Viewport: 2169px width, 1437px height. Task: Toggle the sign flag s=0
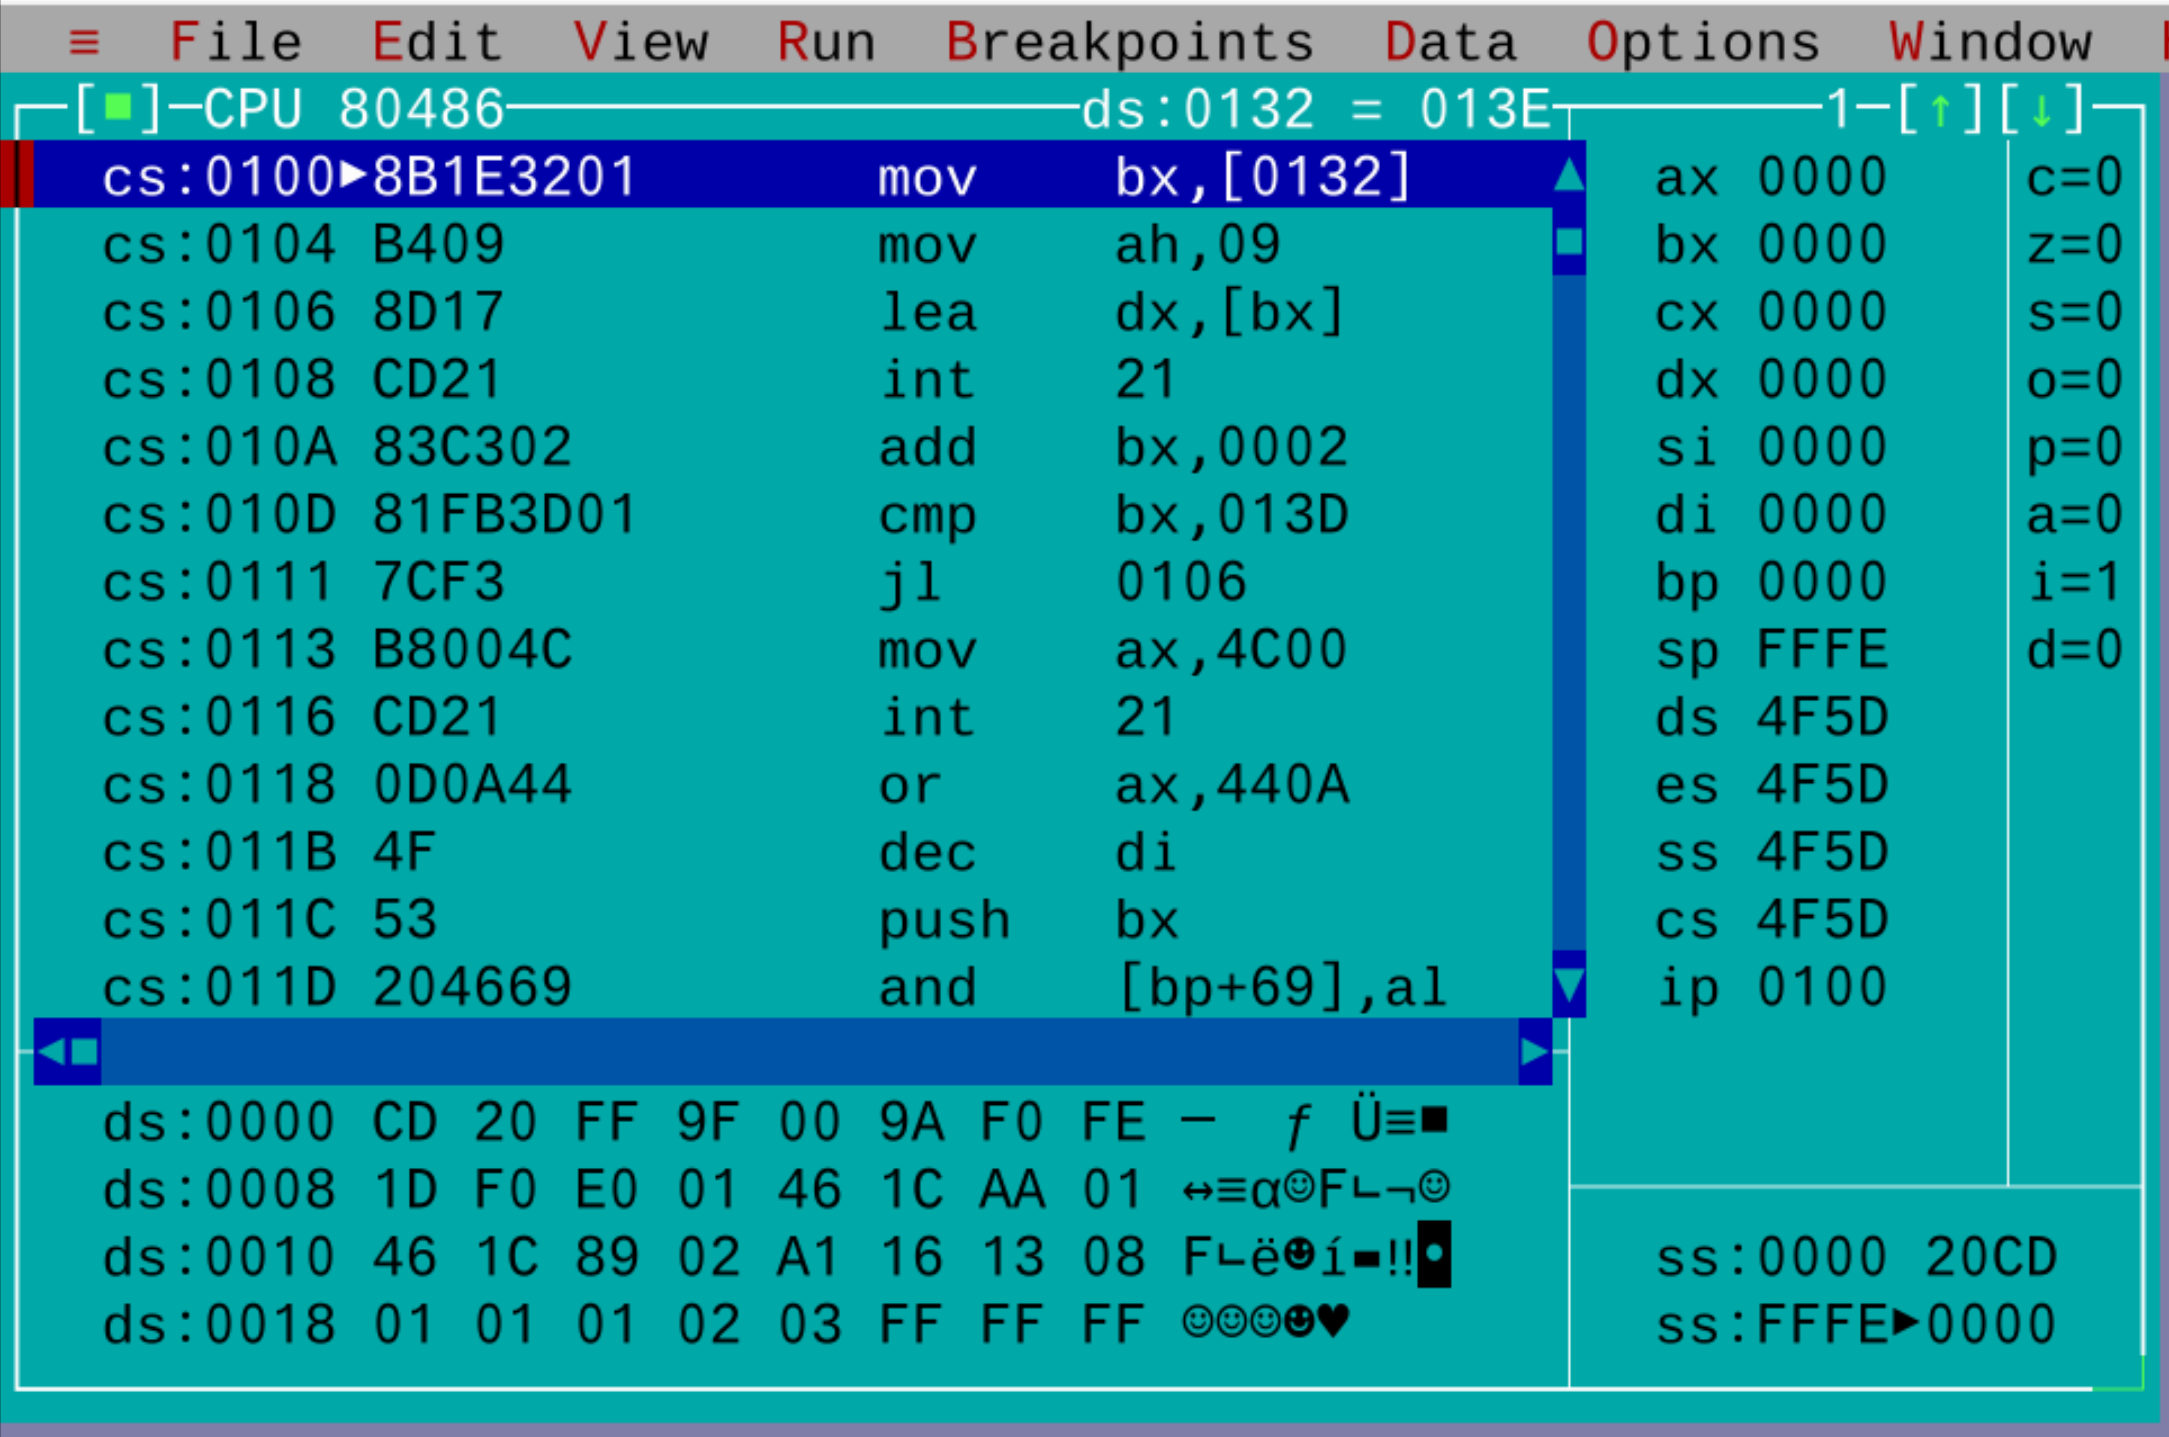tap(2075, 311)
